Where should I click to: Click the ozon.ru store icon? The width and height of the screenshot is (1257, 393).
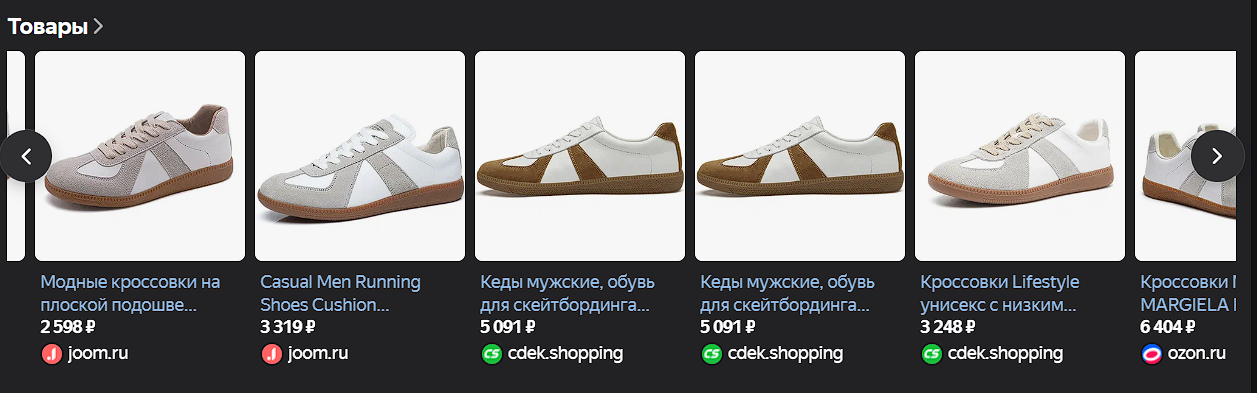point(1151,353)
